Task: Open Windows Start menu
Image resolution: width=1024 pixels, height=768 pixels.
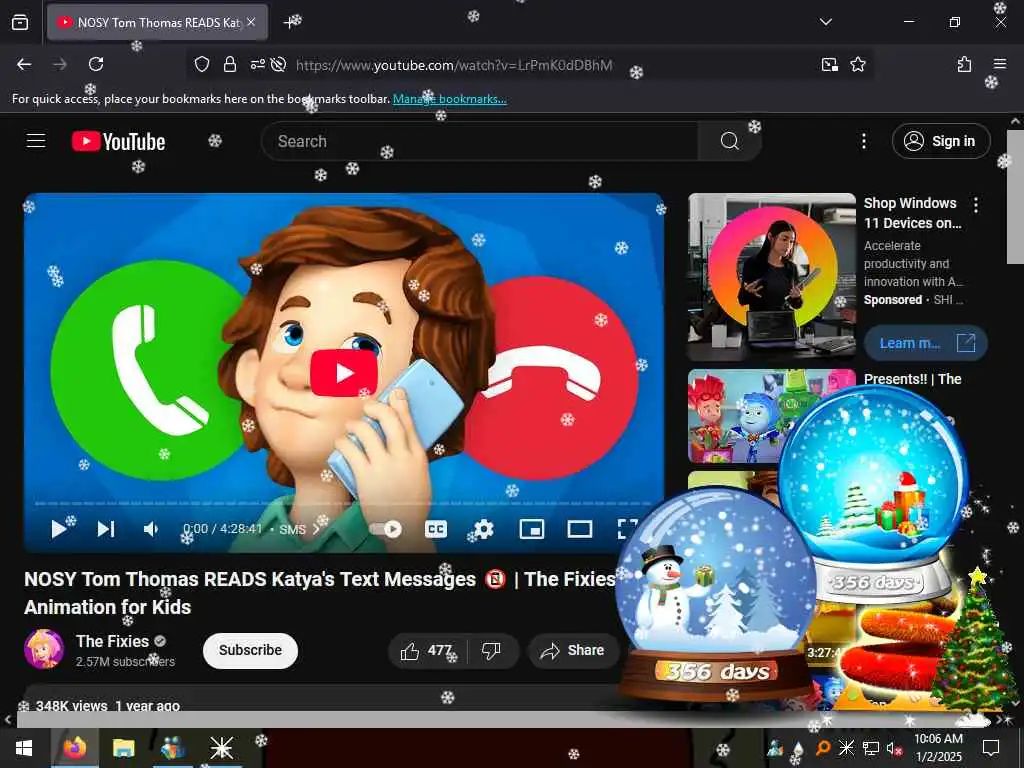Action: click(x=24, y=748)
